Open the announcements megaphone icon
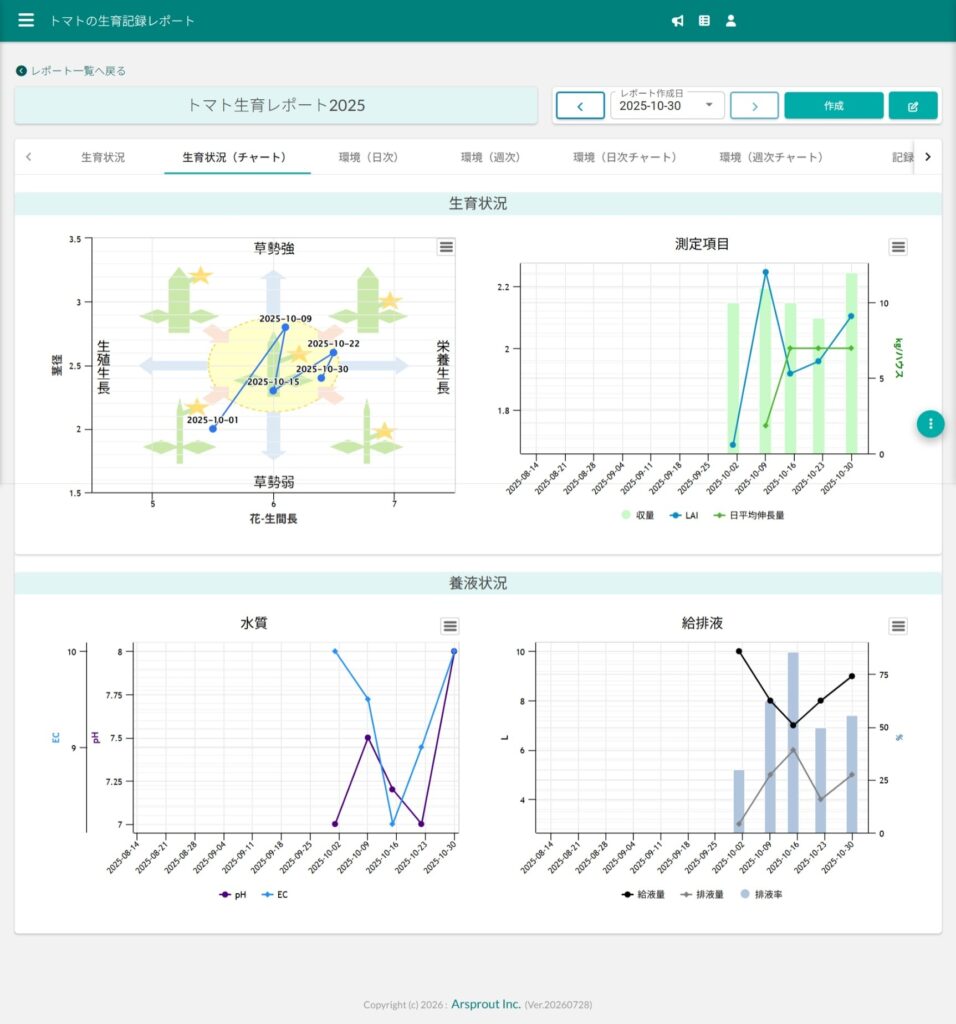 678,21
